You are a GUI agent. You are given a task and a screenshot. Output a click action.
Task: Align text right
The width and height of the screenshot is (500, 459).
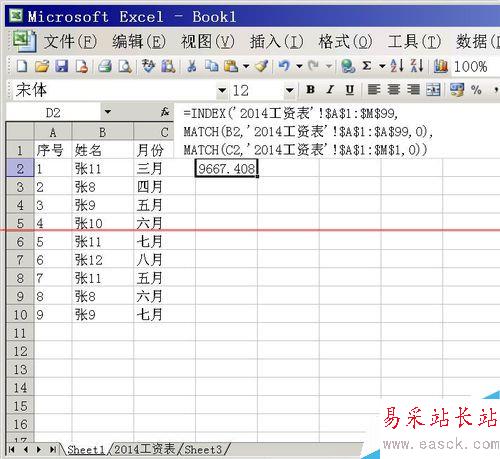tap(413, 89)
